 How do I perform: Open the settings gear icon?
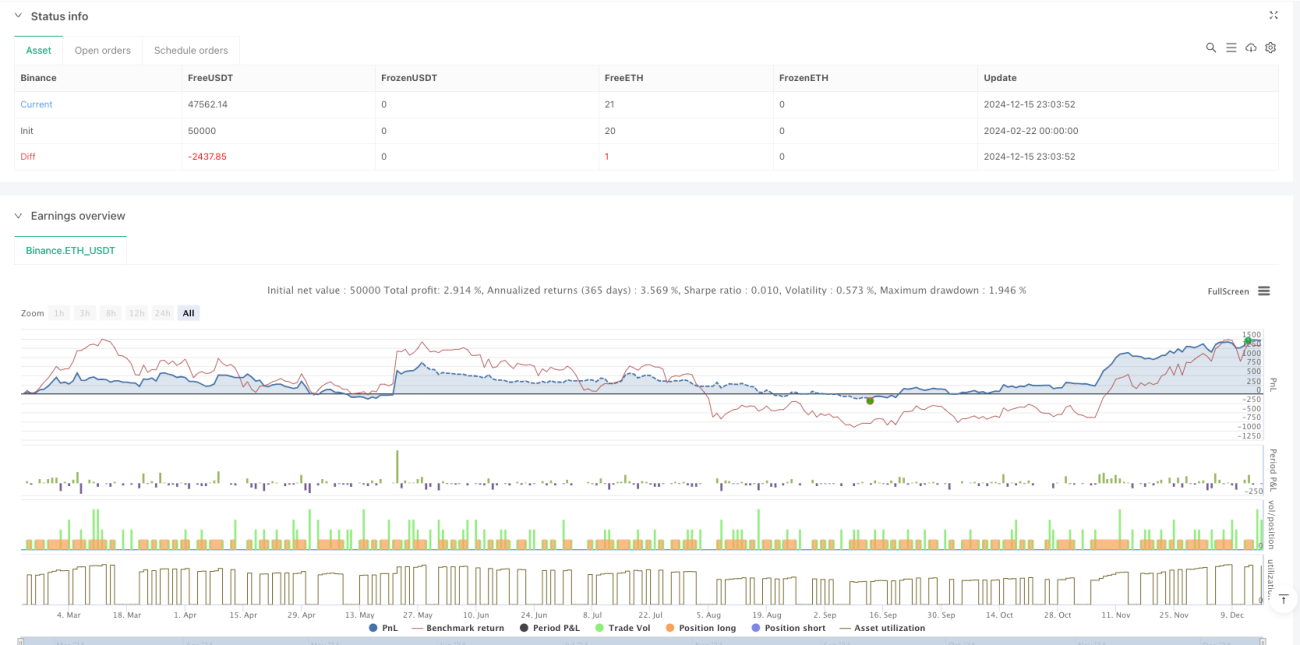1271,48
